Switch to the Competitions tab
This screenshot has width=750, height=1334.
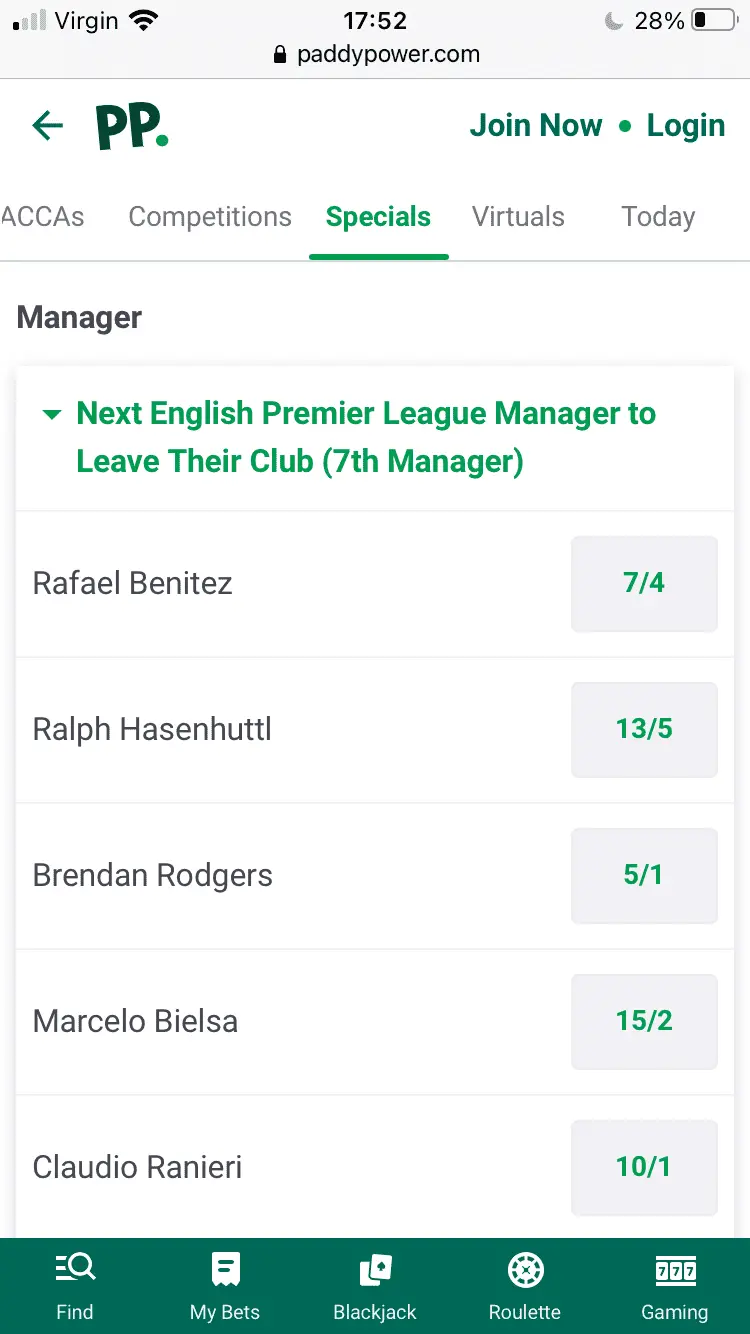click(x=210, y=217)
